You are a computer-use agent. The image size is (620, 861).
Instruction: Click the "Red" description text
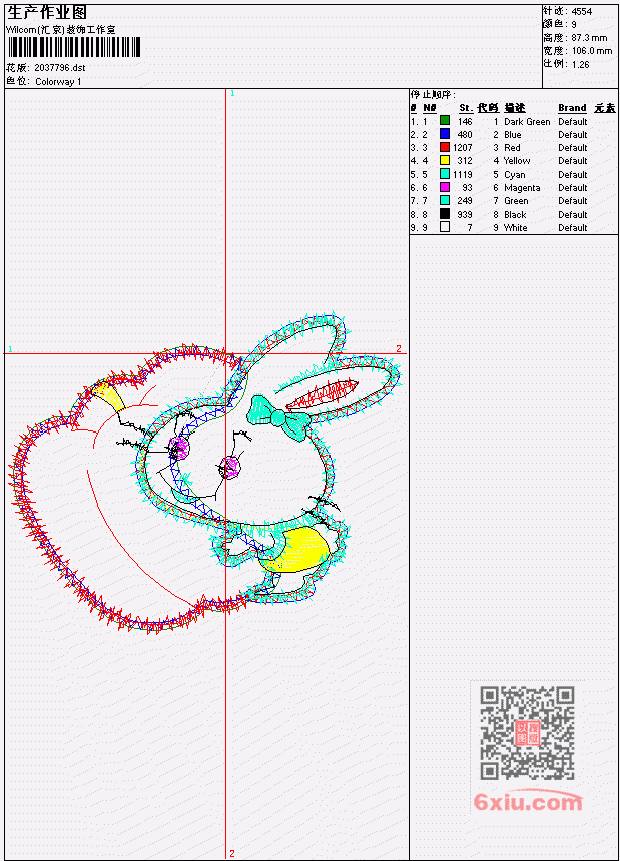tap(512, 148)
